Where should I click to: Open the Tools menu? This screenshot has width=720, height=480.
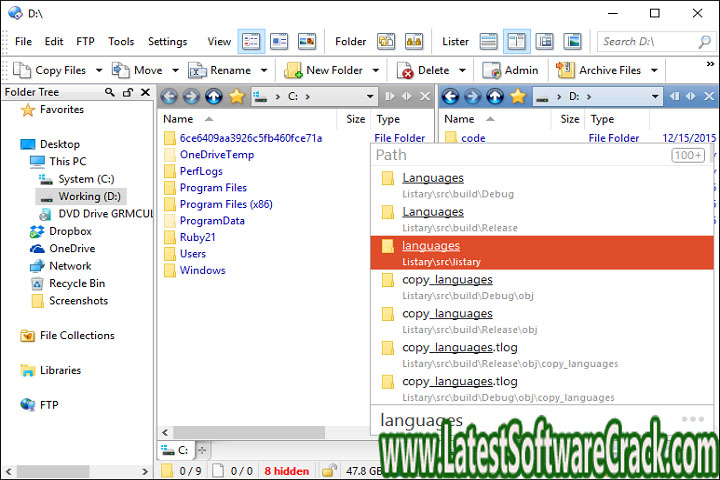point(121,41)
